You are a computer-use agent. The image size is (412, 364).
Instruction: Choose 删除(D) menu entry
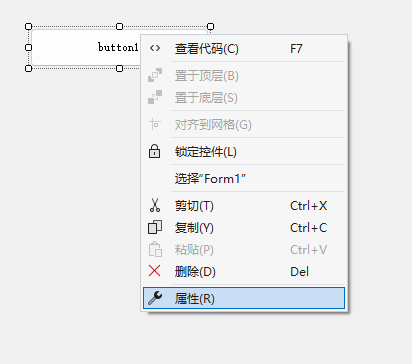click(x=244, y=272)
